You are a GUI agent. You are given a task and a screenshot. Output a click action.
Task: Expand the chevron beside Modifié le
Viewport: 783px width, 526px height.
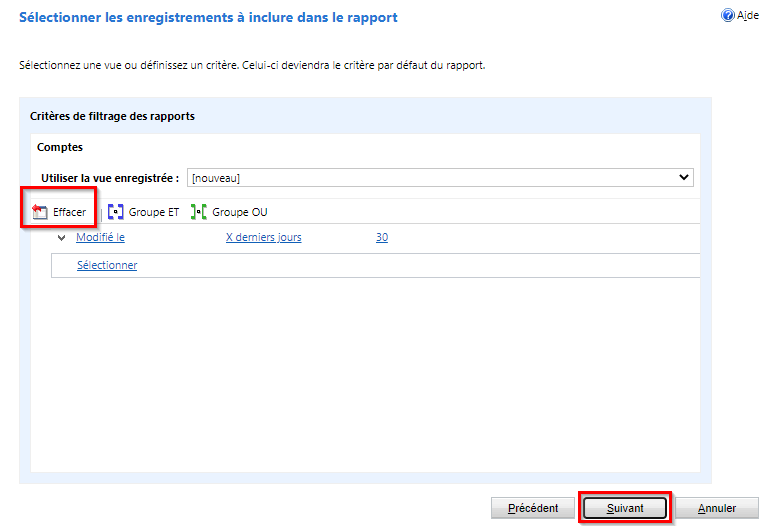(61, 238)
